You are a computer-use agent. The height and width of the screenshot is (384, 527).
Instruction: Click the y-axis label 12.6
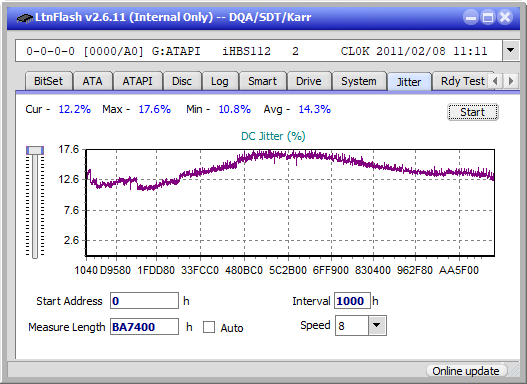[69, 179]
